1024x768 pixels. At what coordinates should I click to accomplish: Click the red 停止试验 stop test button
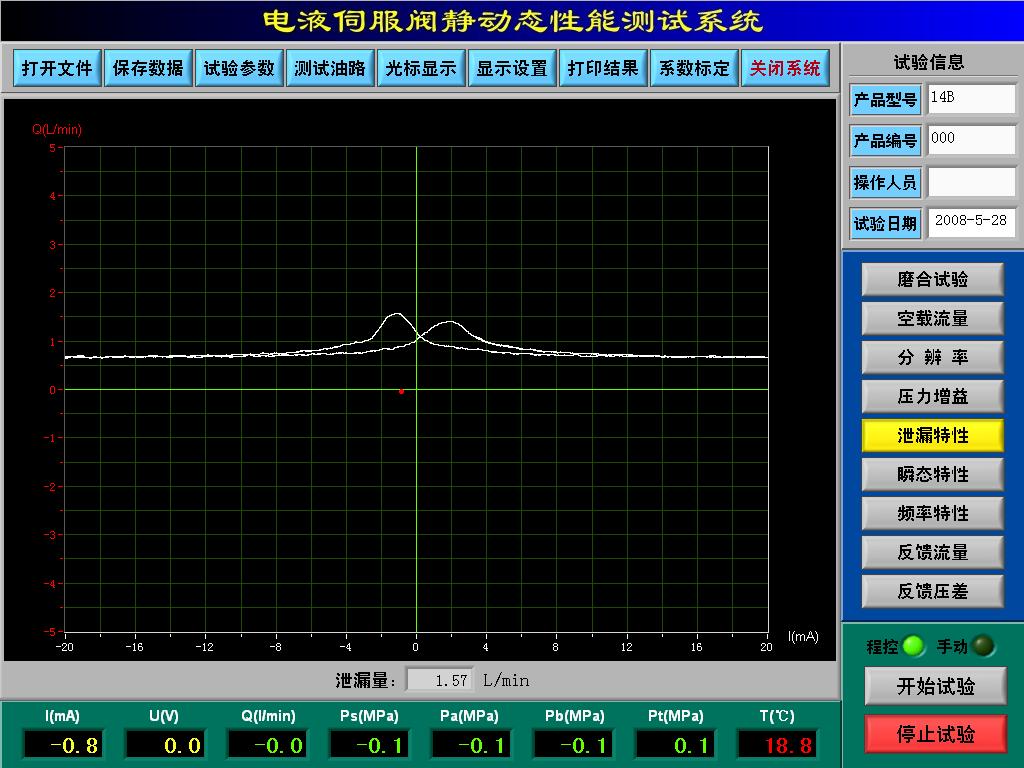935,734
